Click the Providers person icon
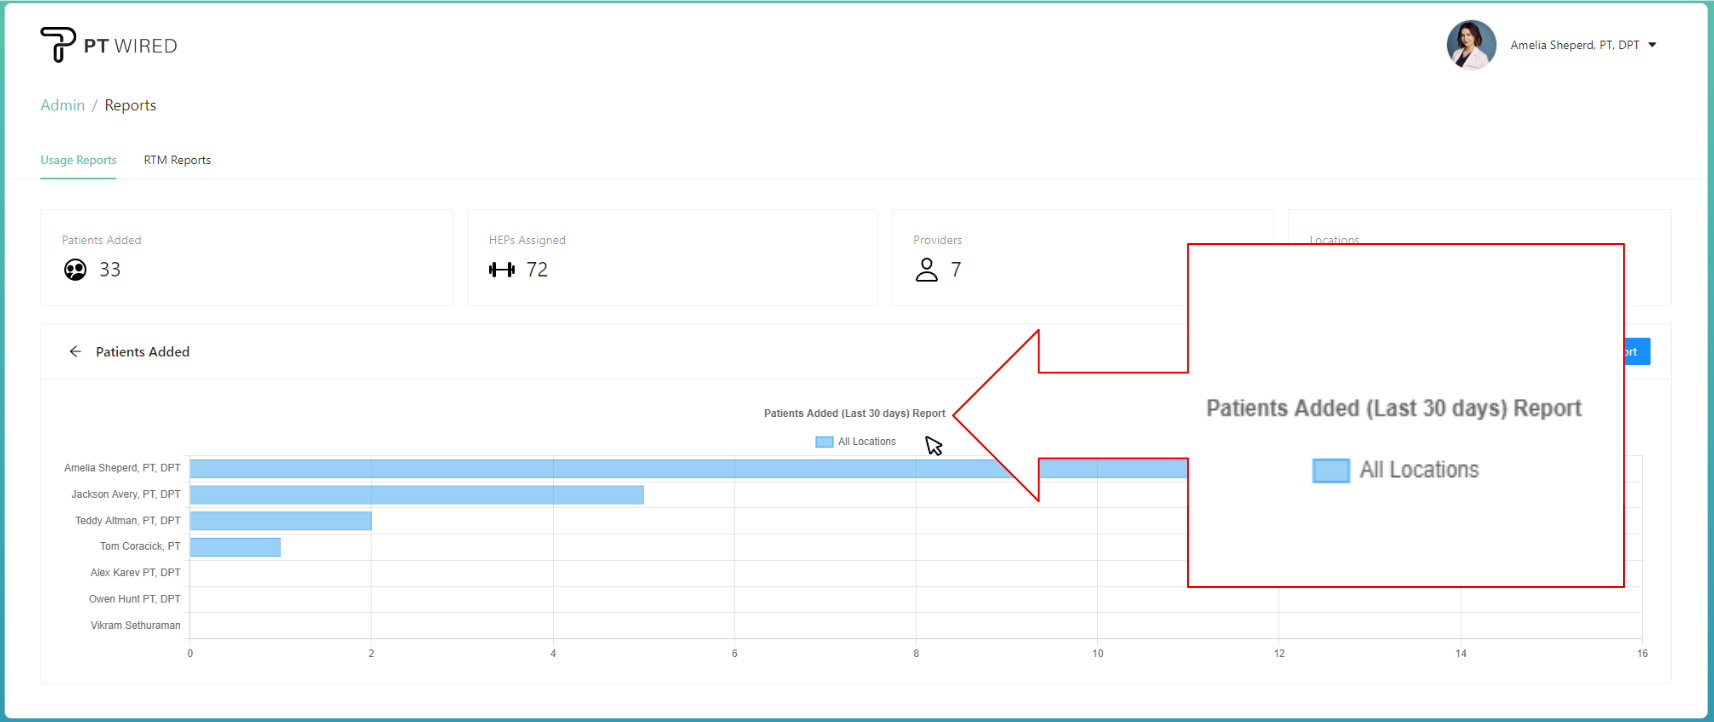The image size is (1714, 722). (927, 270)
